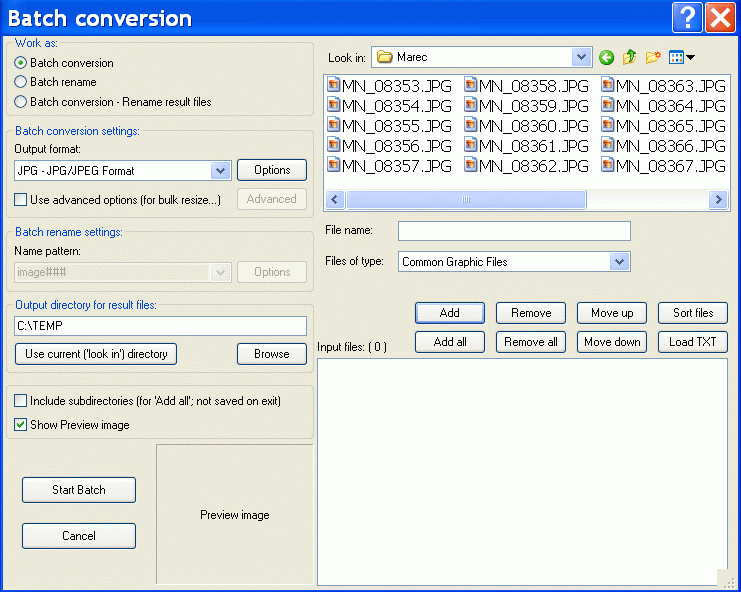This screenshot has height=592, width=741.
Task: Open the View menu icon
Action: click(x=681, y=58)
